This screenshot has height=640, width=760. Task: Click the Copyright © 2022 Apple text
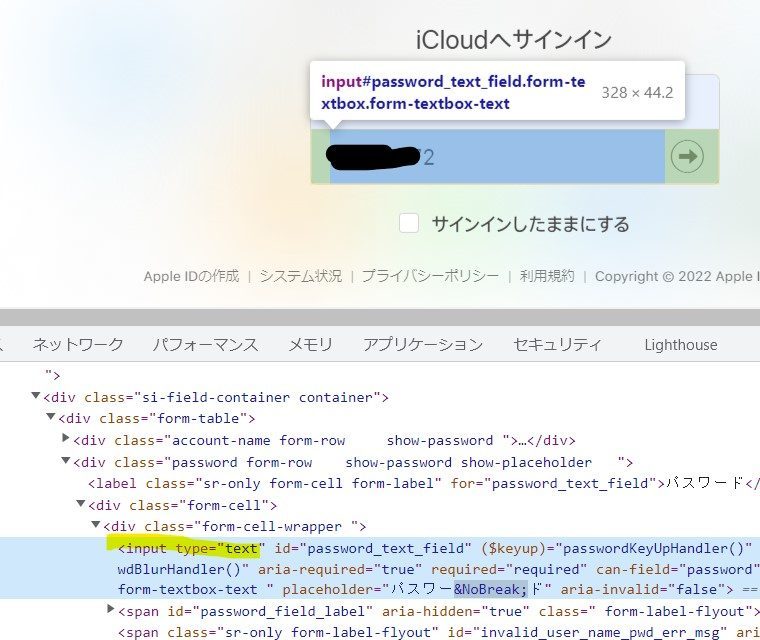tap(678, 276)
